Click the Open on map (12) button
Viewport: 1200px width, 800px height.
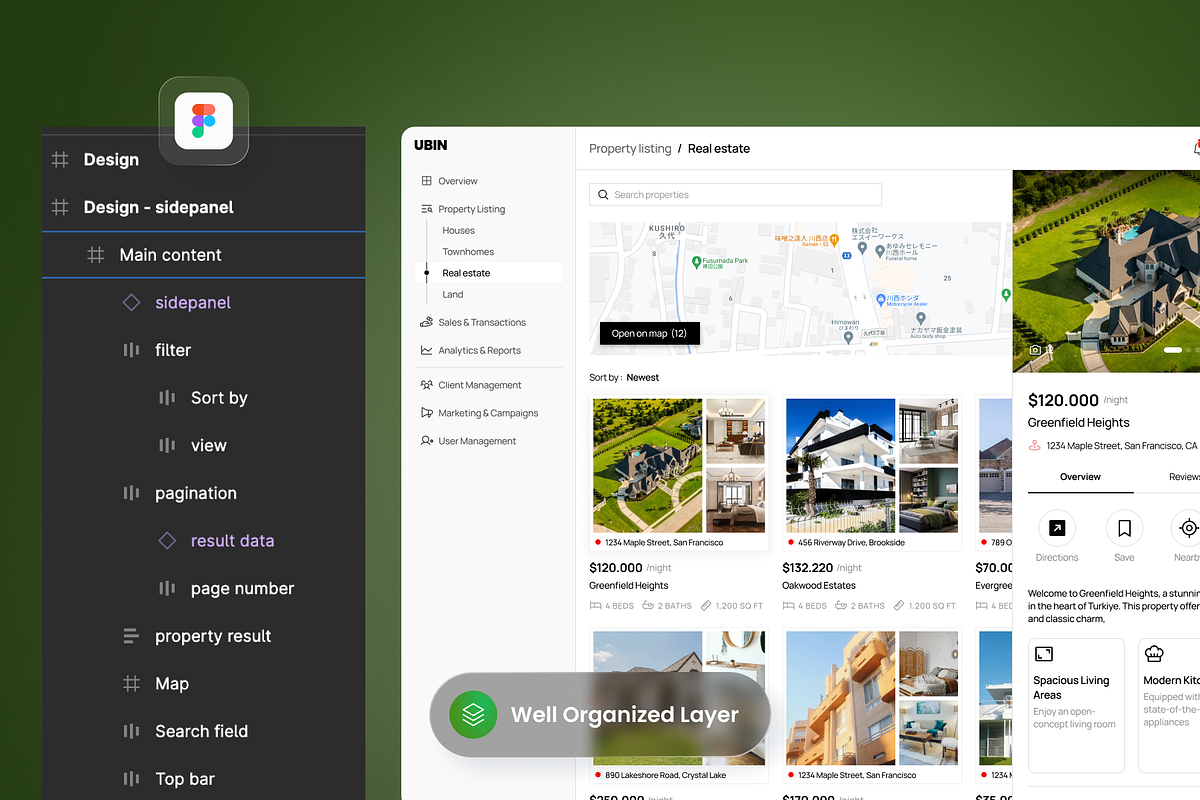click(x=650, y=333)
